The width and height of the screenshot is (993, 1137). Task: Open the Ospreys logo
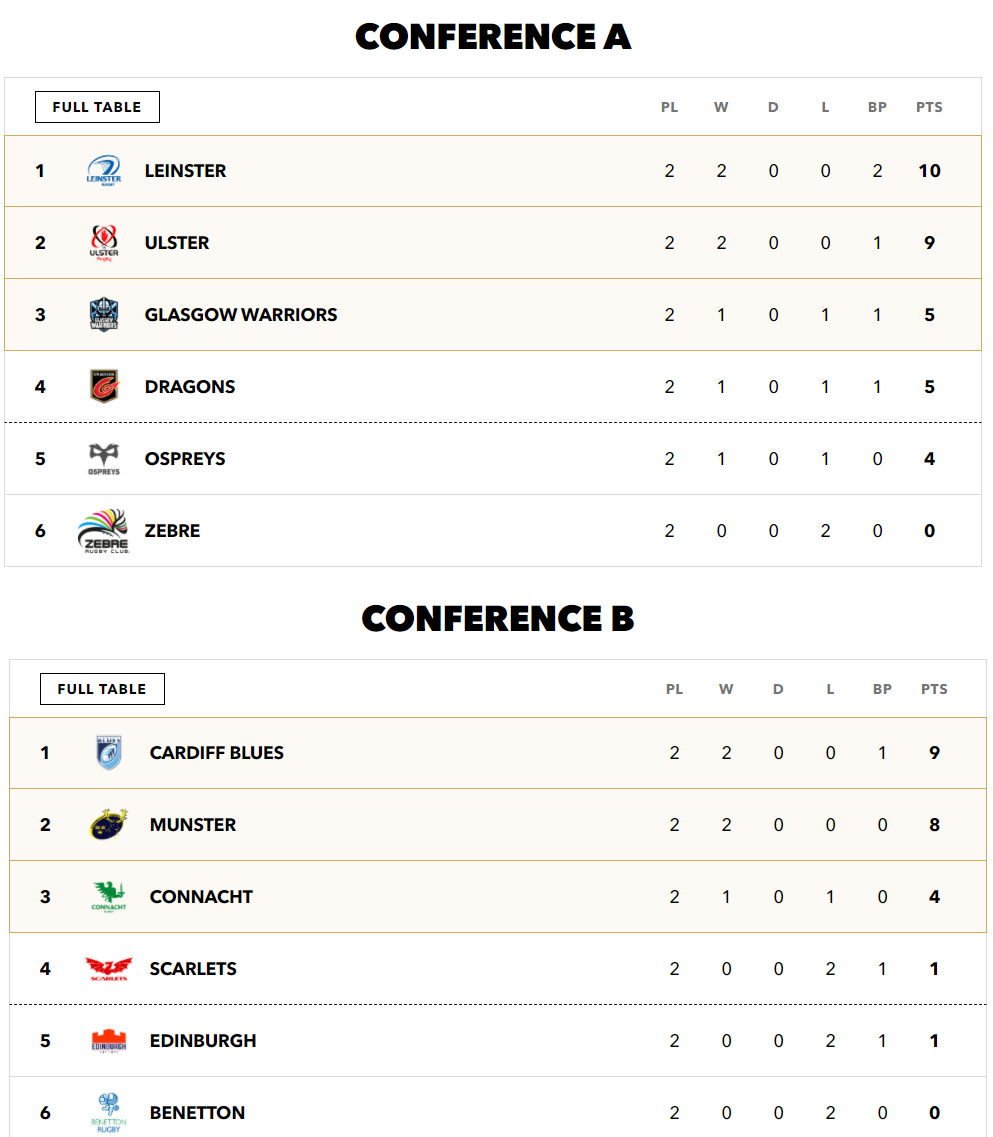(x=104, y=458)
